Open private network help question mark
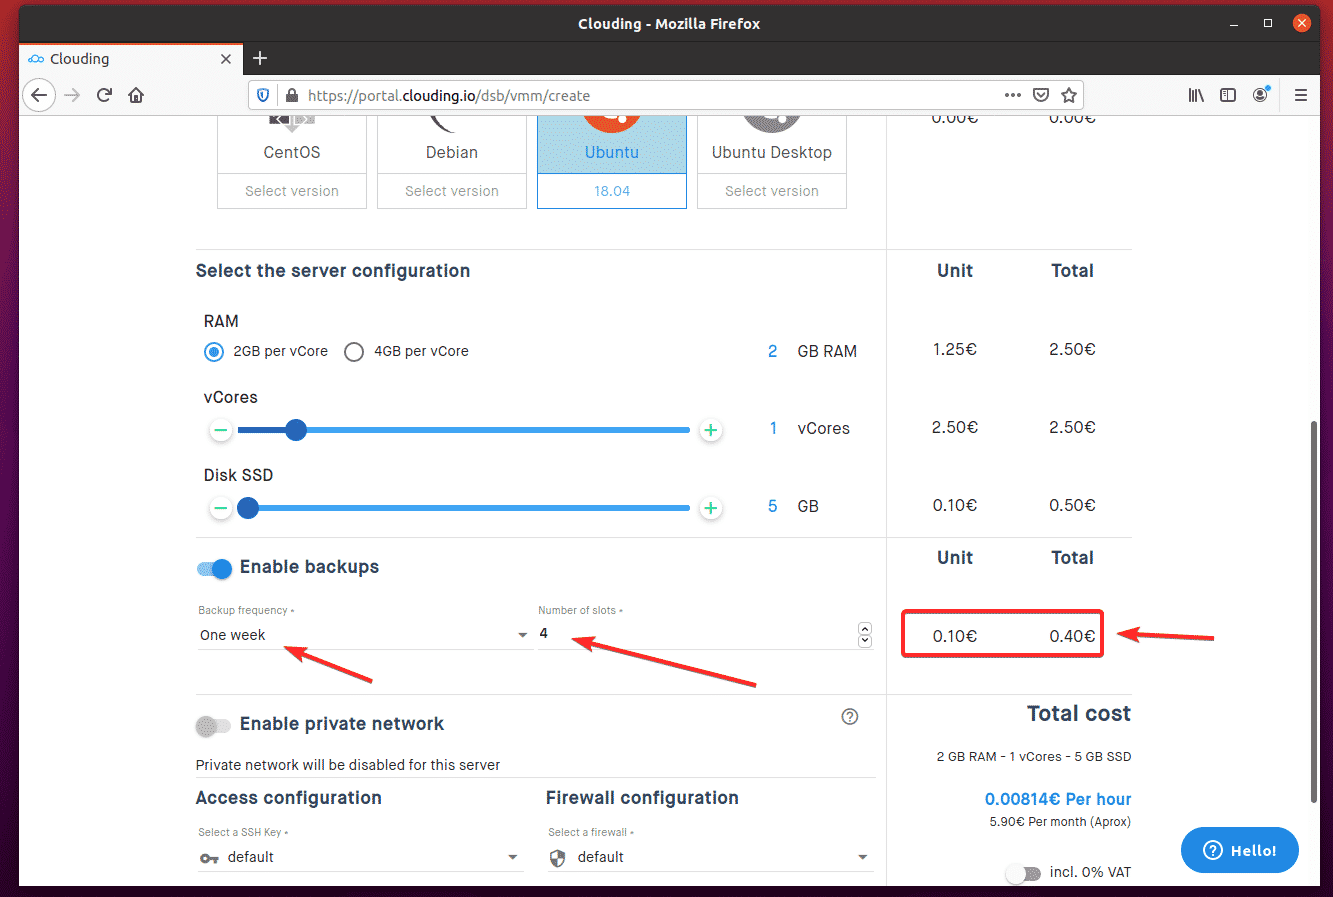This screenshot has width=1333, height=897. click(x=850, y=716)
